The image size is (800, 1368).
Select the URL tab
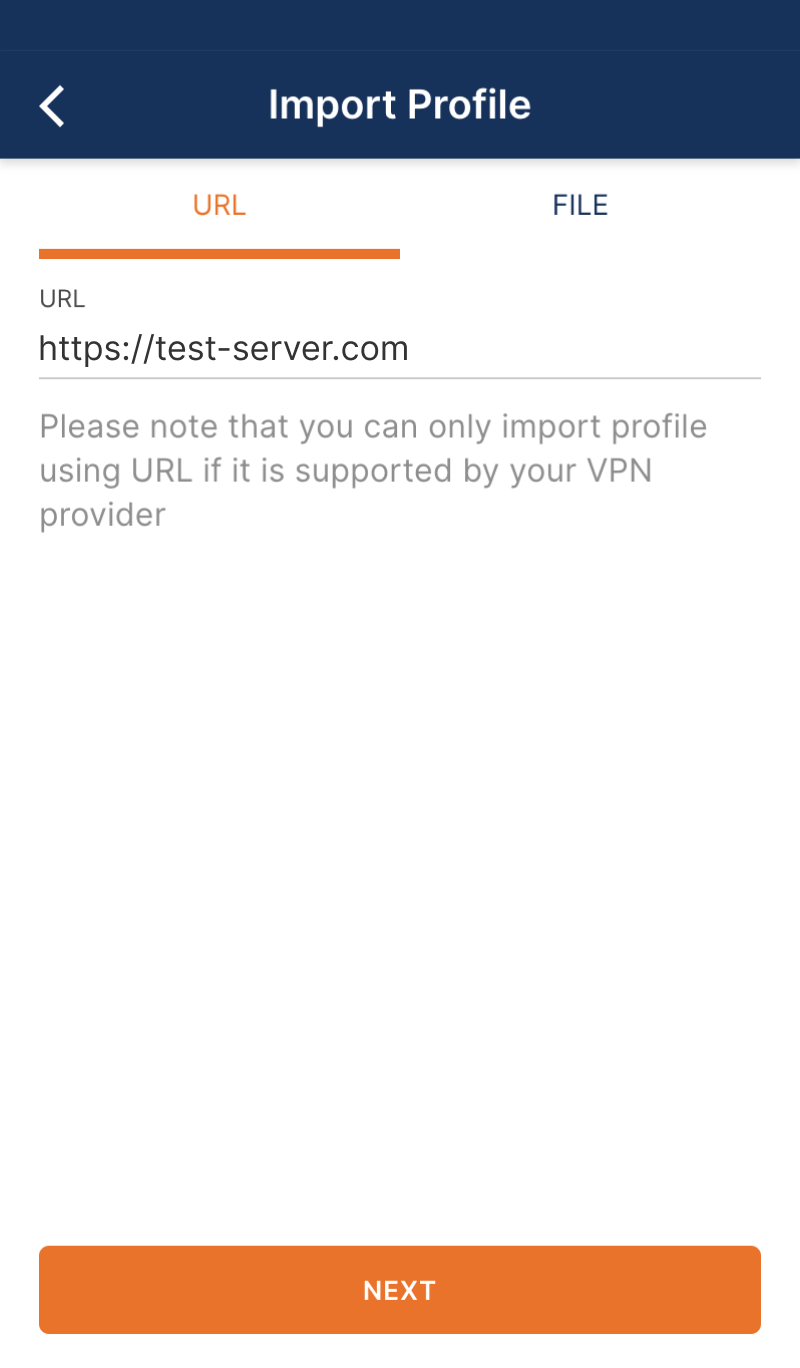tap(219, 205)
